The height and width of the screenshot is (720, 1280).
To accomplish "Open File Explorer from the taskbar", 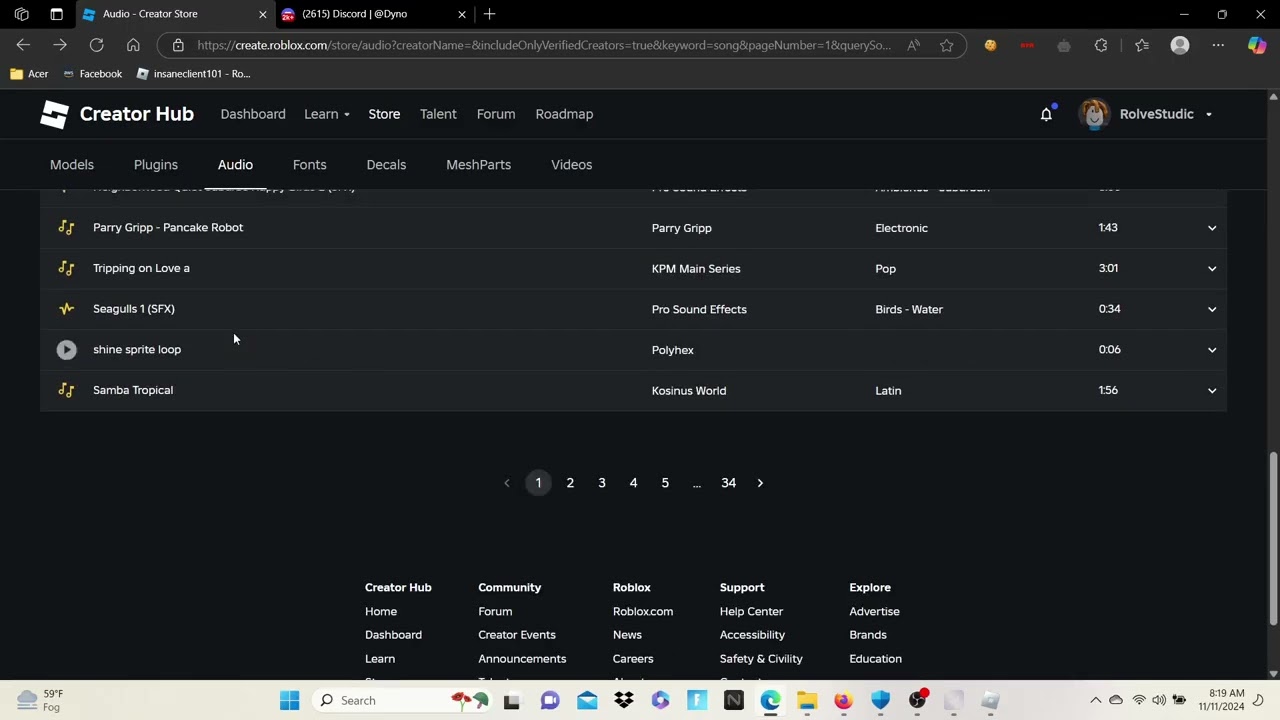I will click(x=807, y=700).
